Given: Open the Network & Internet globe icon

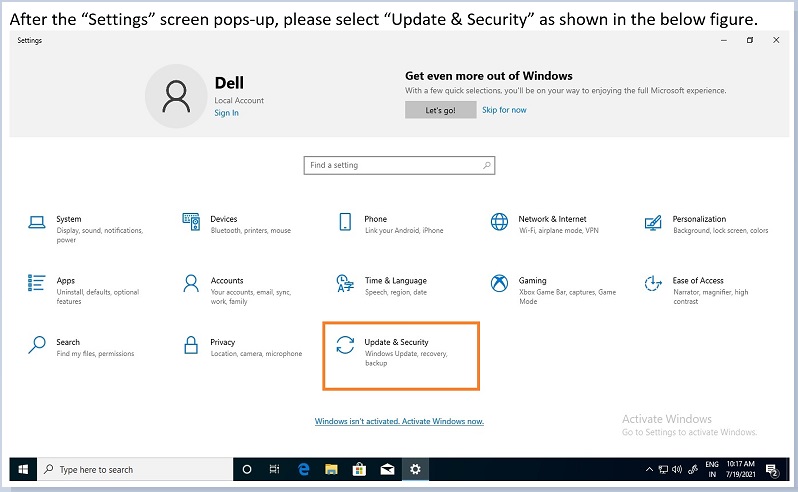Looking at the screenshot, I should 499,222.
